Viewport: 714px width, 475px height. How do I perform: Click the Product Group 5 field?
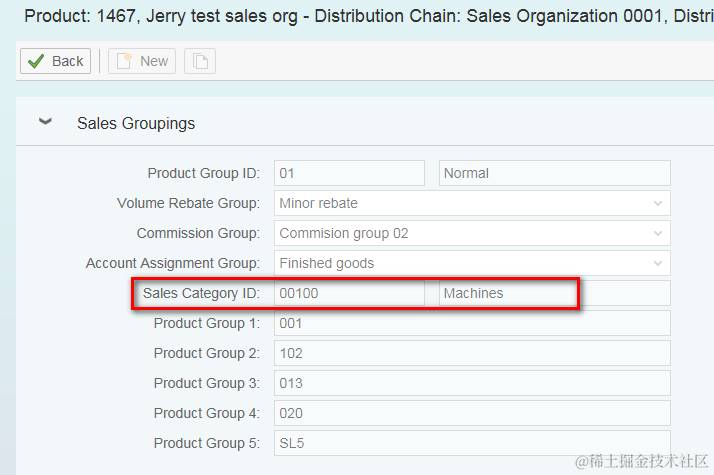[471, 443]
